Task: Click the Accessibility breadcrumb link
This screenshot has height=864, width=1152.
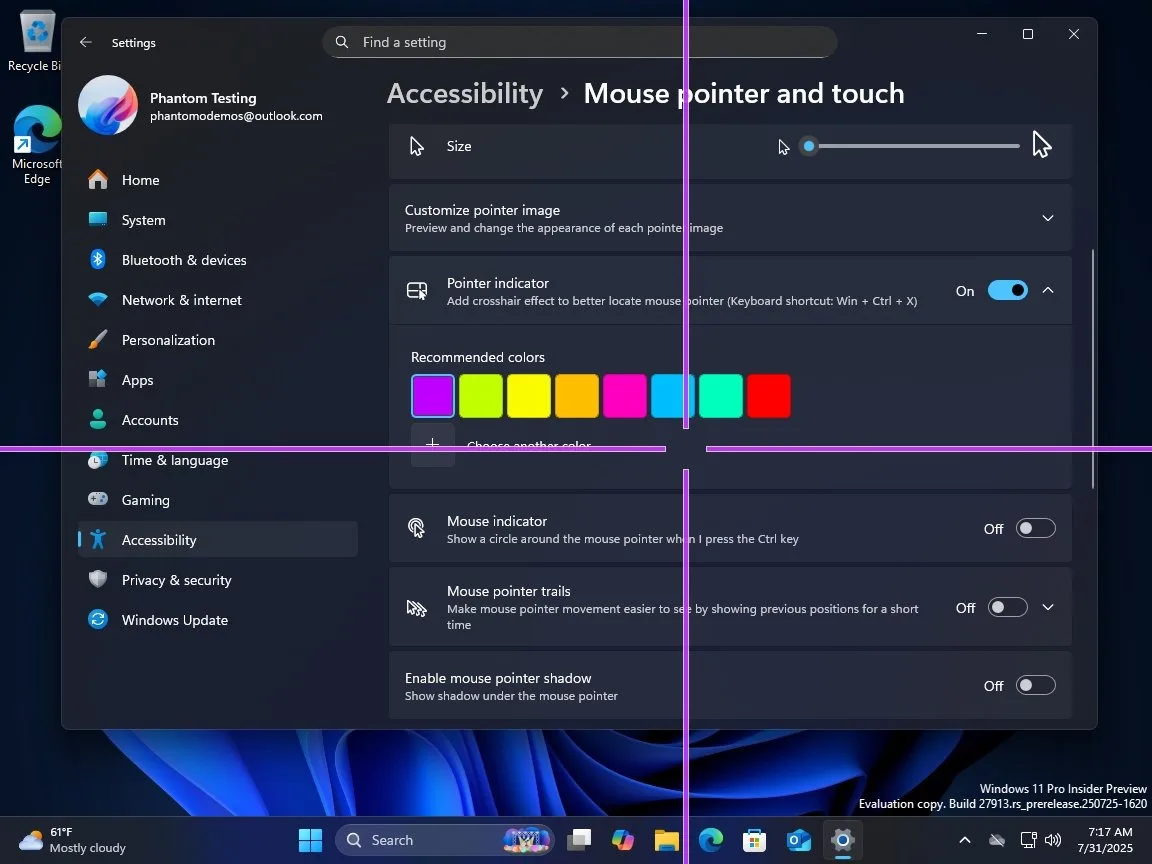Action: pyautogui.click(x=465, y=93)
